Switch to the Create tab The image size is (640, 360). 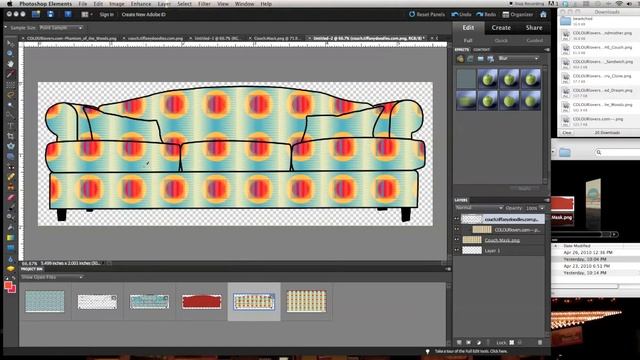501,28
